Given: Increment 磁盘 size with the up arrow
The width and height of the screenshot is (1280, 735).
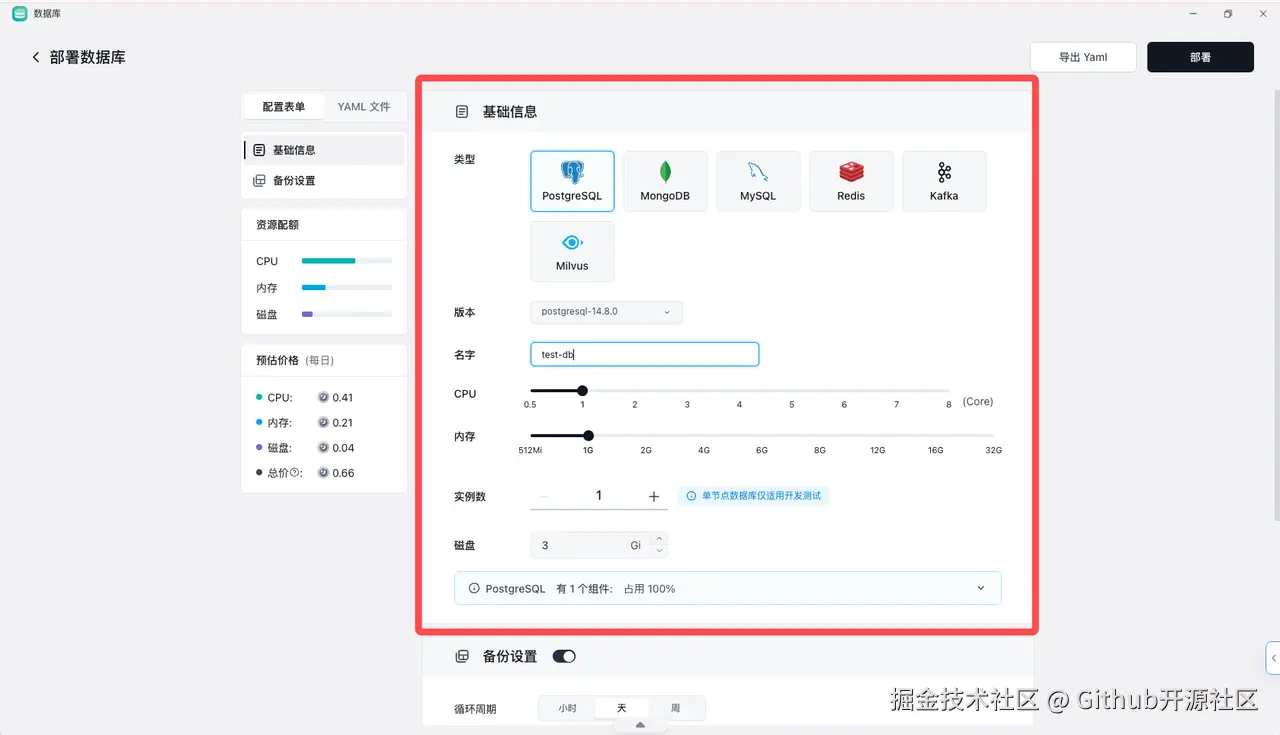Looking at the screenshot, I should [658, 540].
